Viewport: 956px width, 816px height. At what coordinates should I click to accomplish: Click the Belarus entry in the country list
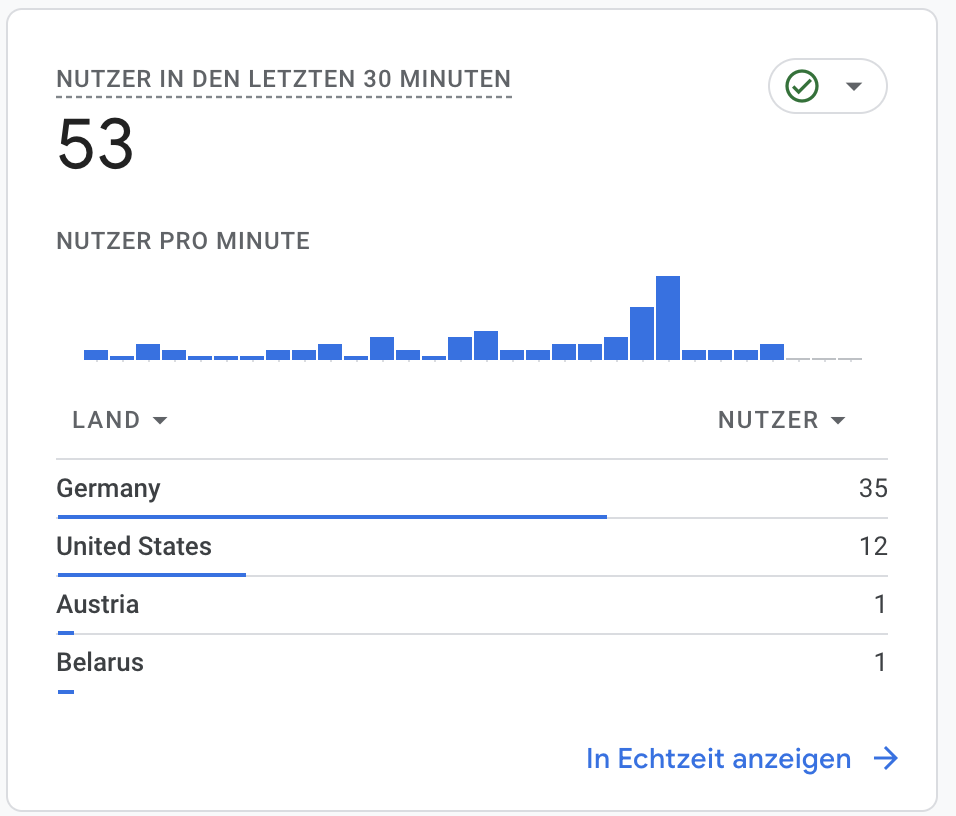pyautogui.click(x=100, y=662)
